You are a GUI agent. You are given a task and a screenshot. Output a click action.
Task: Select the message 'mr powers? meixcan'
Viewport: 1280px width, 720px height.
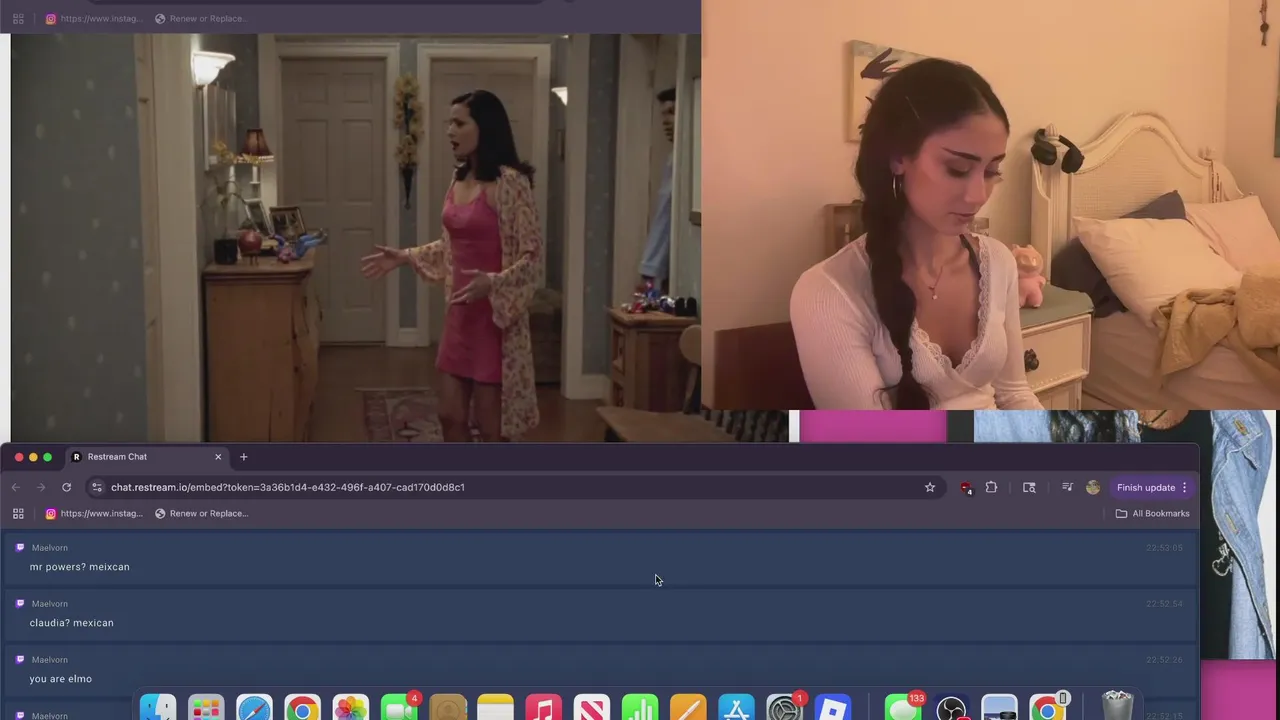click(x=80, y=567)
